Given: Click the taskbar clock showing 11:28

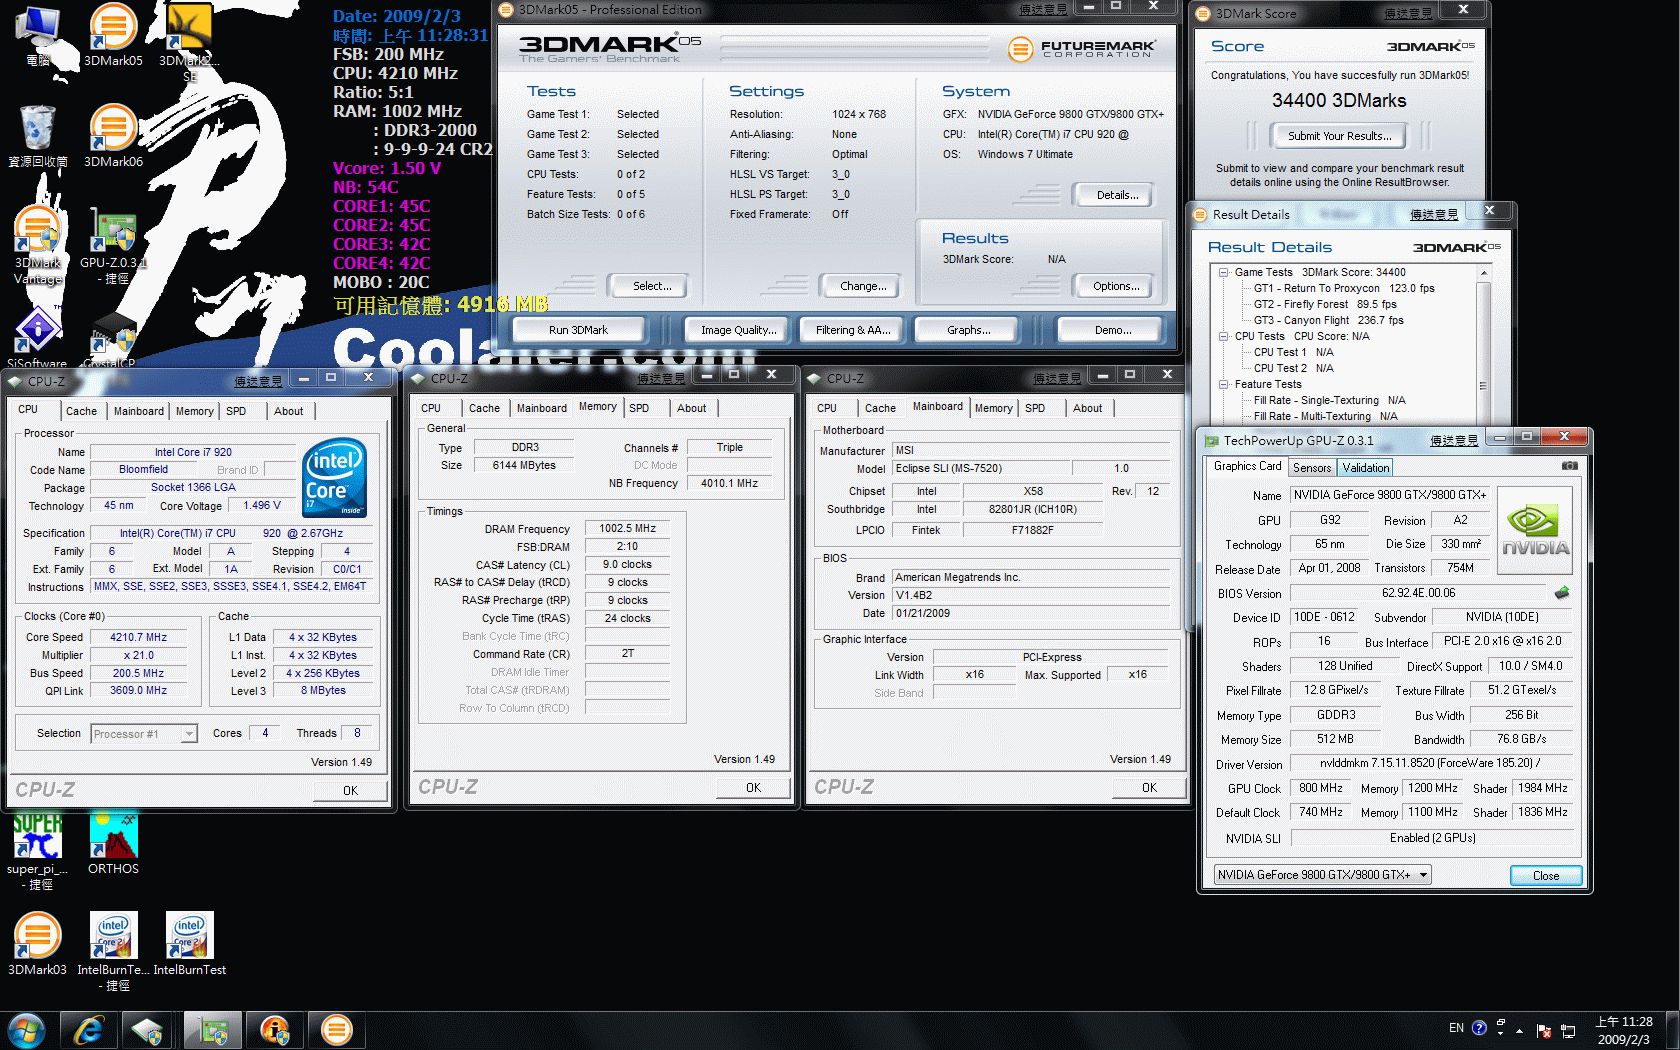Looking at the screenshot, I should 1623,1030.
